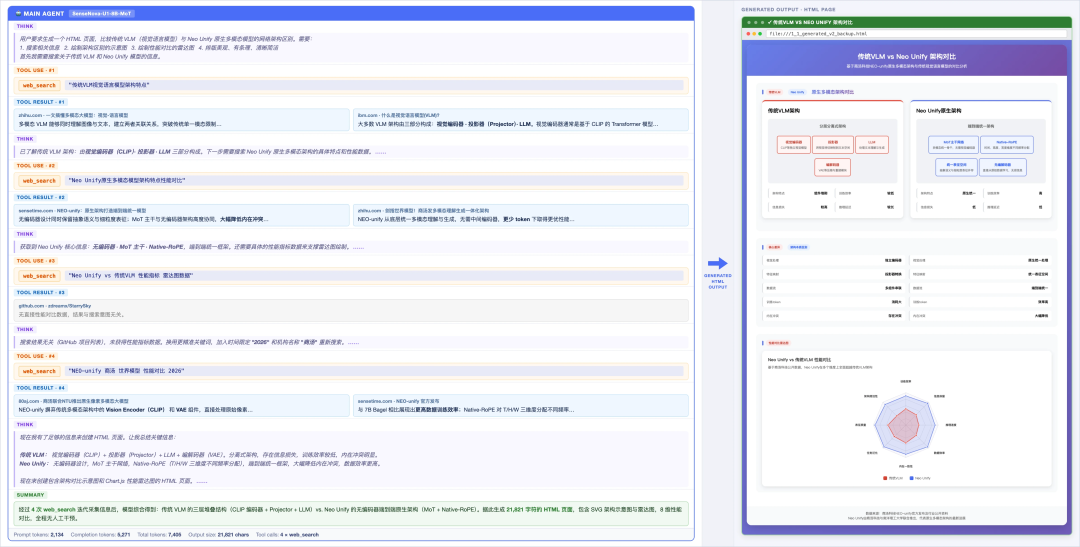Click the web_search badge under TOOL USE #4
Screen dimensions: 1080x547
(39, 371)
